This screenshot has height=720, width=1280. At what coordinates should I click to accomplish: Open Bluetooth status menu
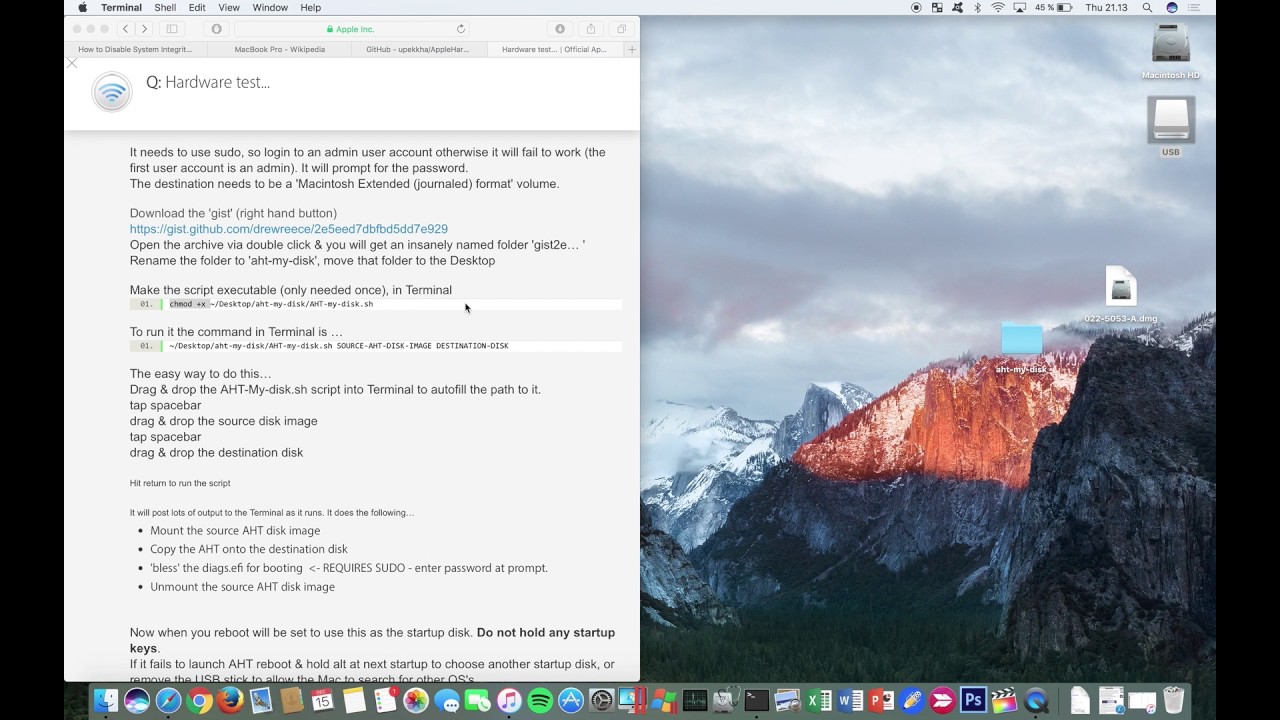pyautogui.click(x=977, y=7)
